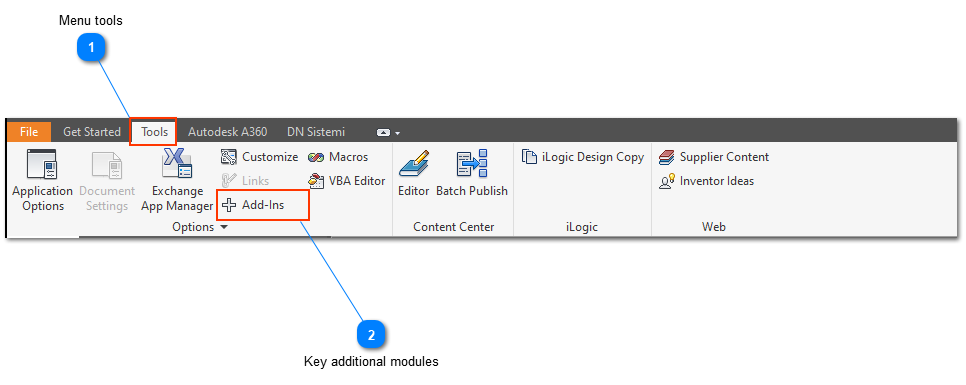Image resolution: width=966 pixels, height=385 pixels.
Task: Click the Content Center panel label
Action: tap(453, 227)
